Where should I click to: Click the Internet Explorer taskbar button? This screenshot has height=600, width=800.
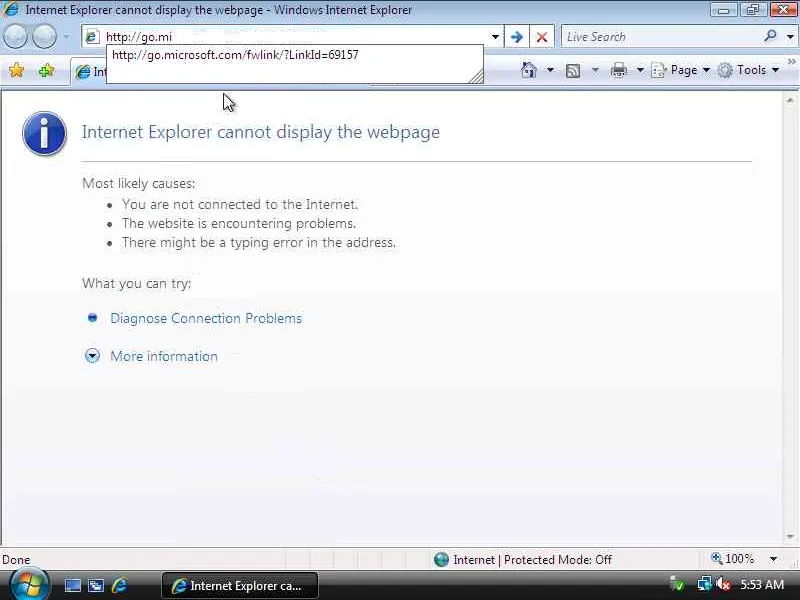(240, 586)
